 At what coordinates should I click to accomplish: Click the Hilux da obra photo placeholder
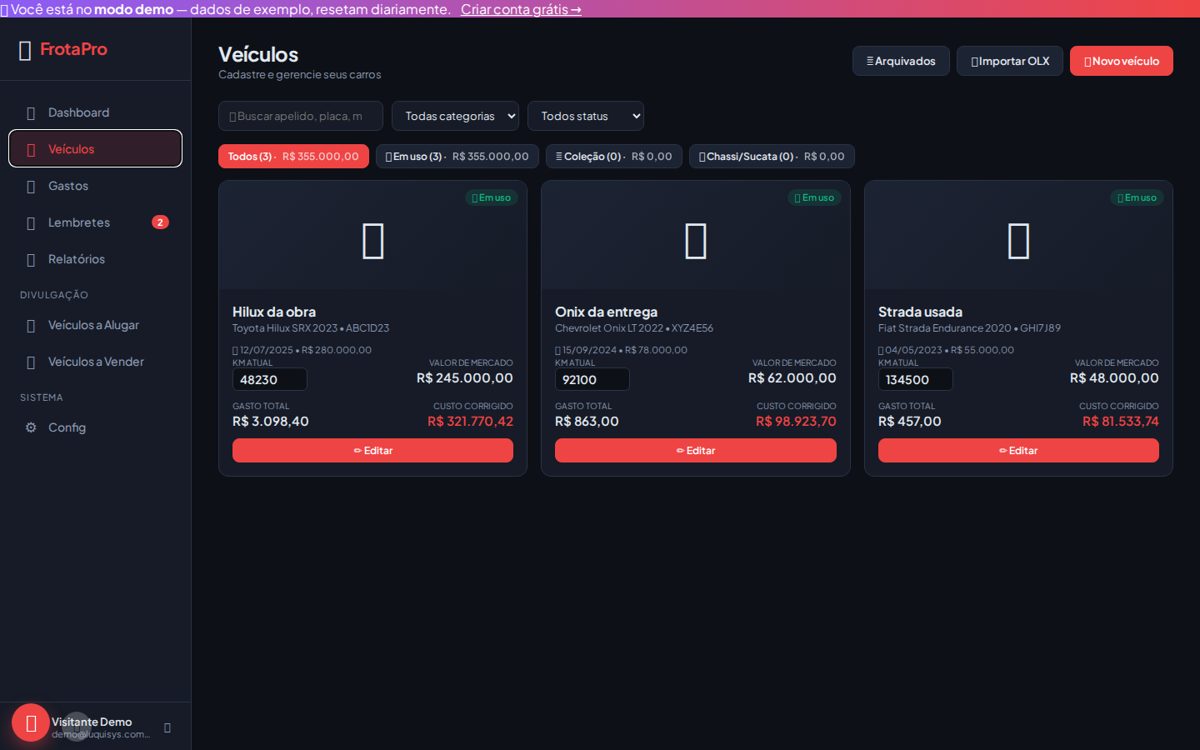coord(373,241)
